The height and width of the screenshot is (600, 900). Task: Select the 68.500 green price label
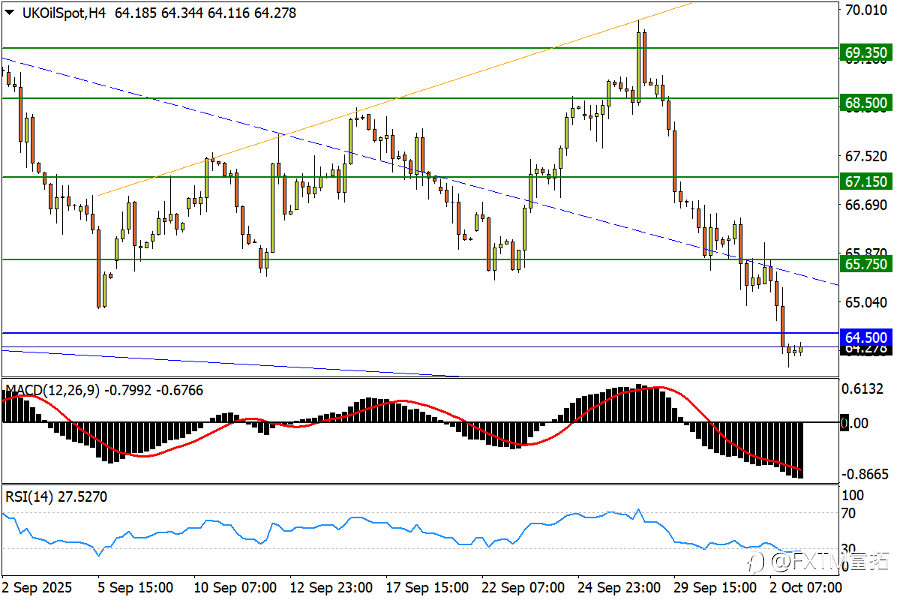(x=866, y=103)
